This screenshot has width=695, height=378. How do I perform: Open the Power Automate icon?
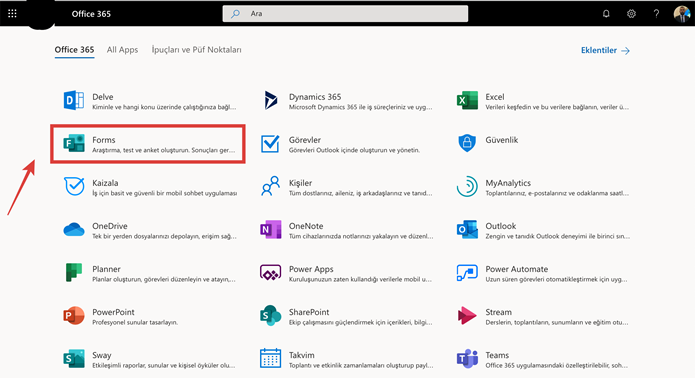tap(467, 273)
